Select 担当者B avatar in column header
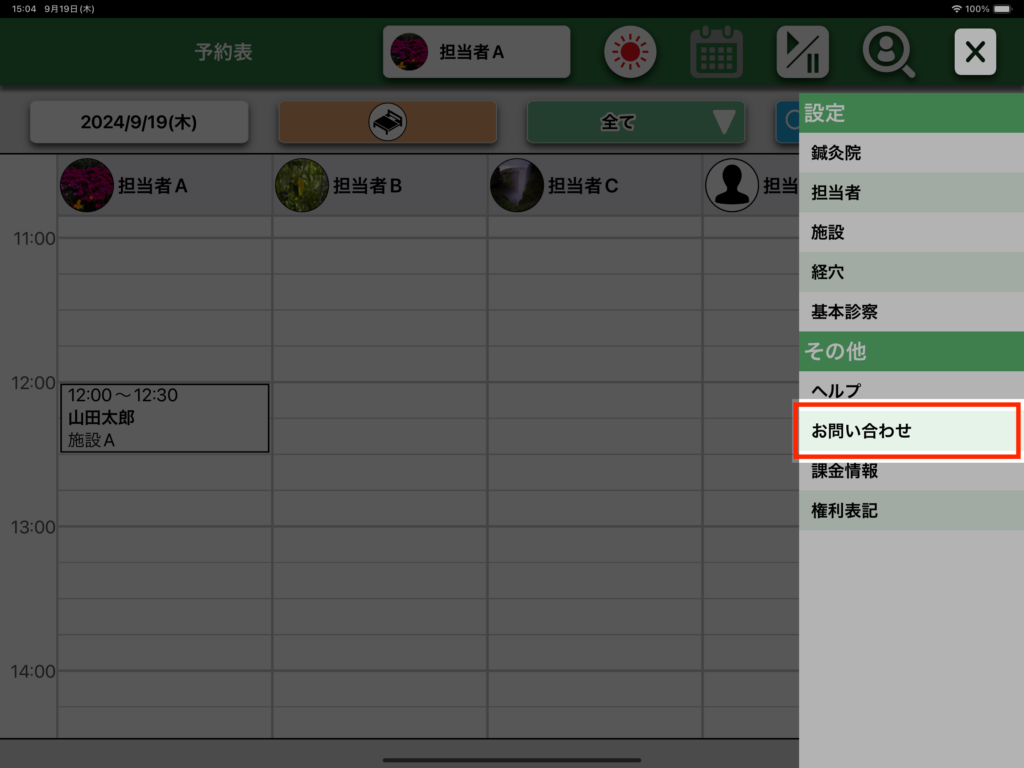 pyautogui.click(x=302, y=185)
